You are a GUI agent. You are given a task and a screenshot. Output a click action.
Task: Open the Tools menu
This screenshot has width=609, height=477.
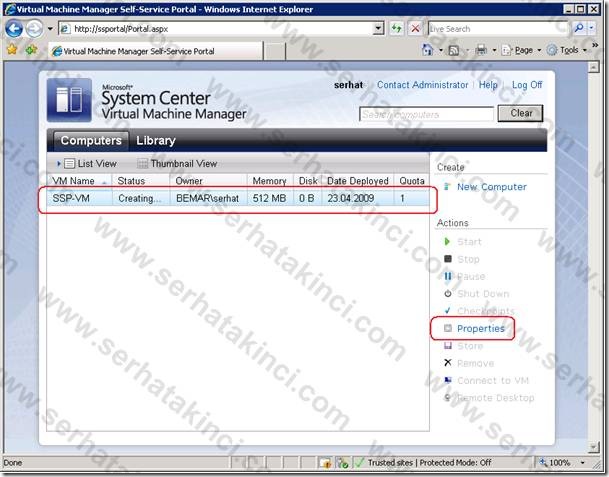tap(566, 50)
